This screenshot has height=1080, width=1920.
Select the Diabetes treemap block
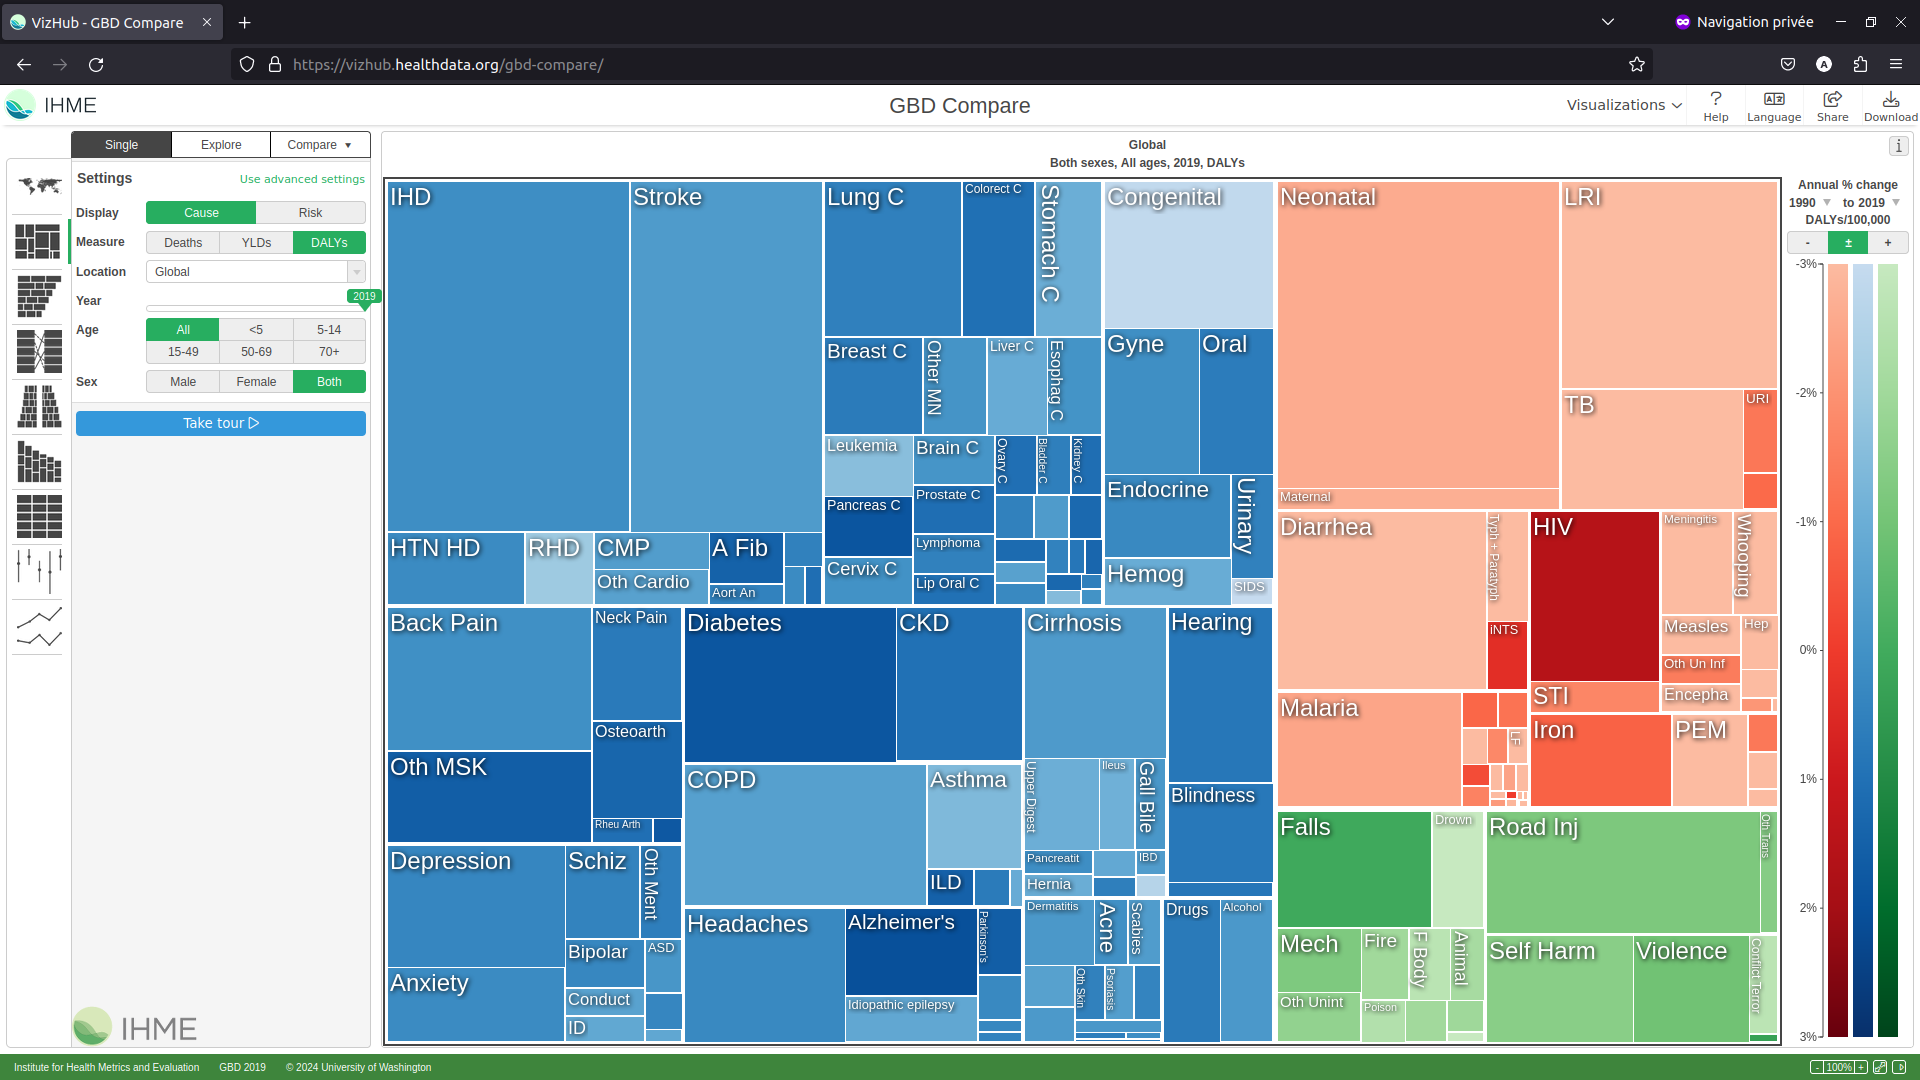pos(790,685)
